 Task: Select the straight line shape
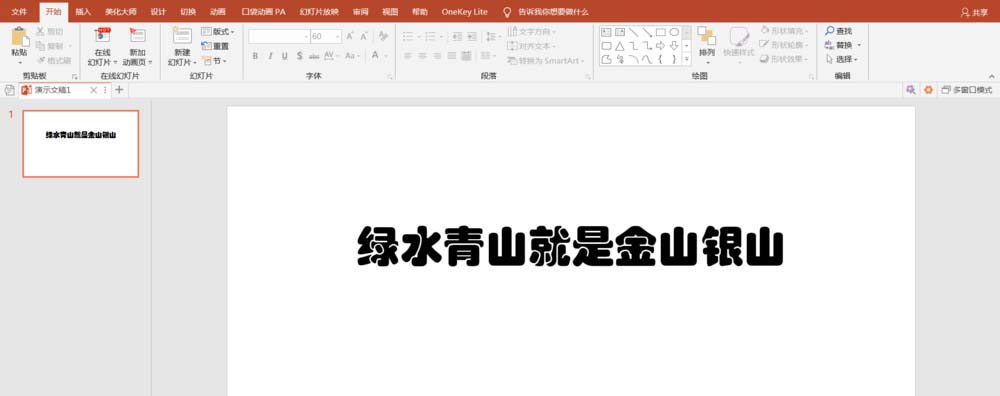pyautogui.click(x=633, y=32)
